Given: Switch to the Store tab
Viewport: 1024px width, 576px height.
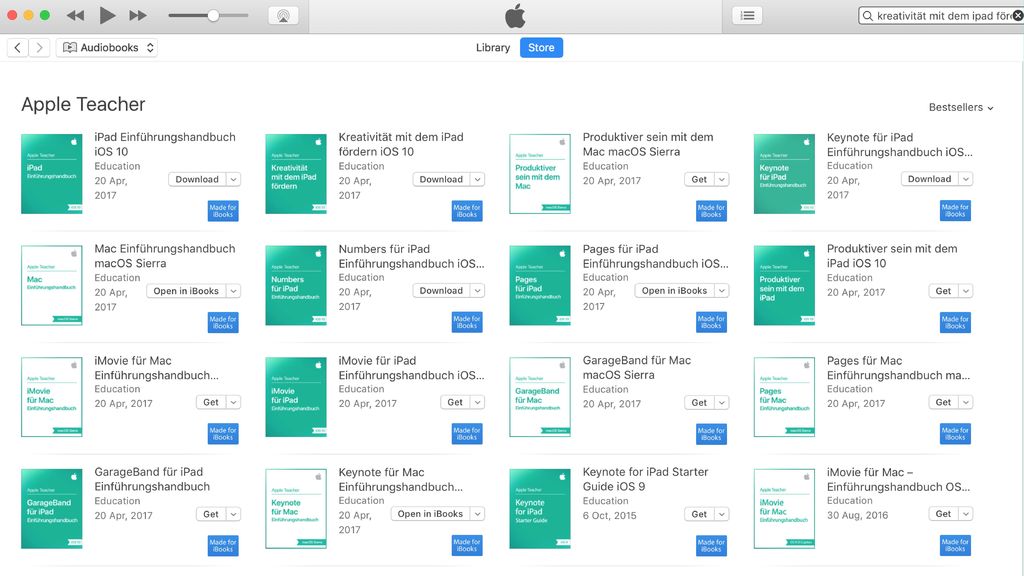Looking at the screenshot, I should [541, 48].
